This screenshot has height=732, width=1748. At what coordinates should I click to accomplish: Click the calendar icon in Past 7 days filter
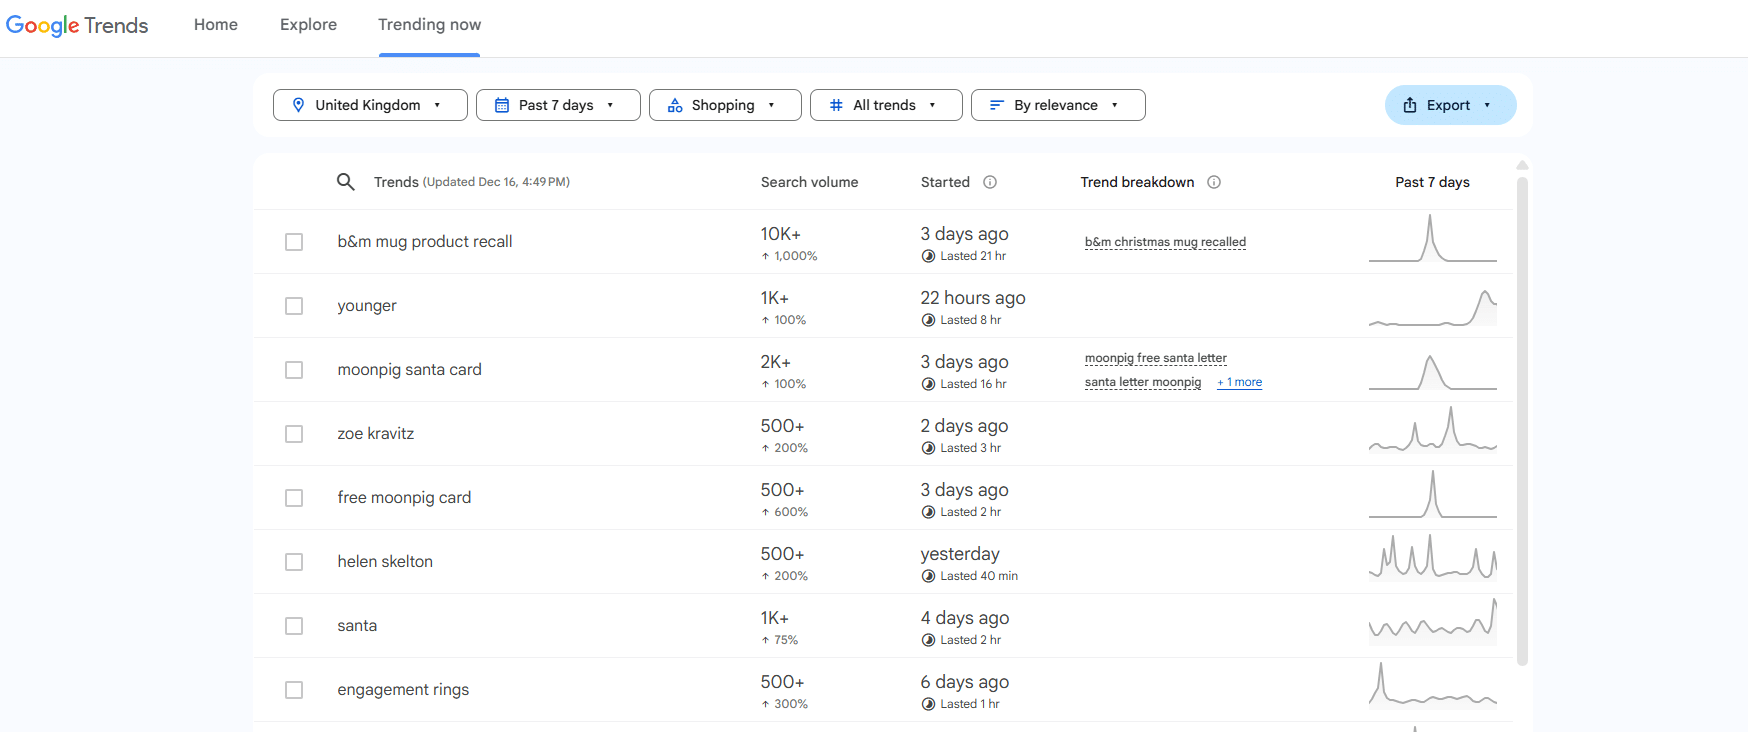pyautogui.click(x=502, y=105)
